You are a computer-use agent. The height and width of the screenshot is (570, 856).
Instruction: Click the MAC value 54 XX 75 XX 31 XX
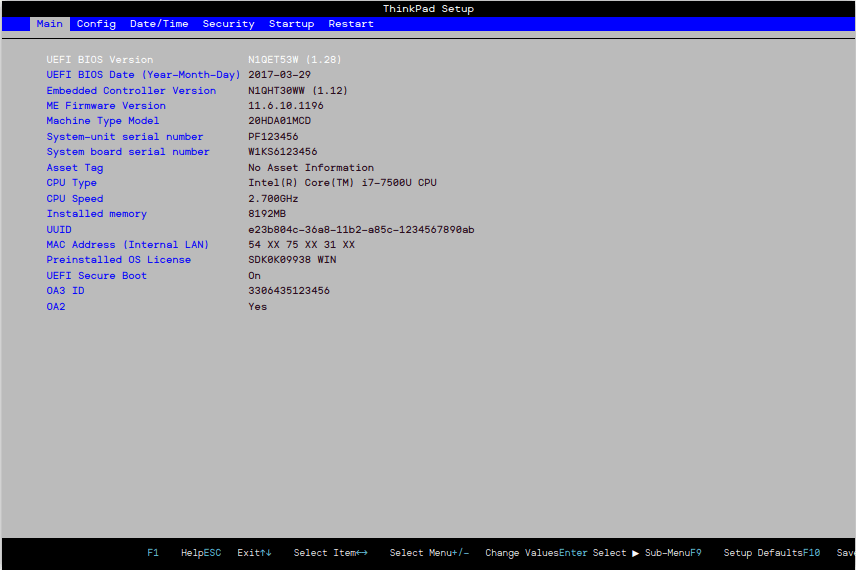point(301,245)
